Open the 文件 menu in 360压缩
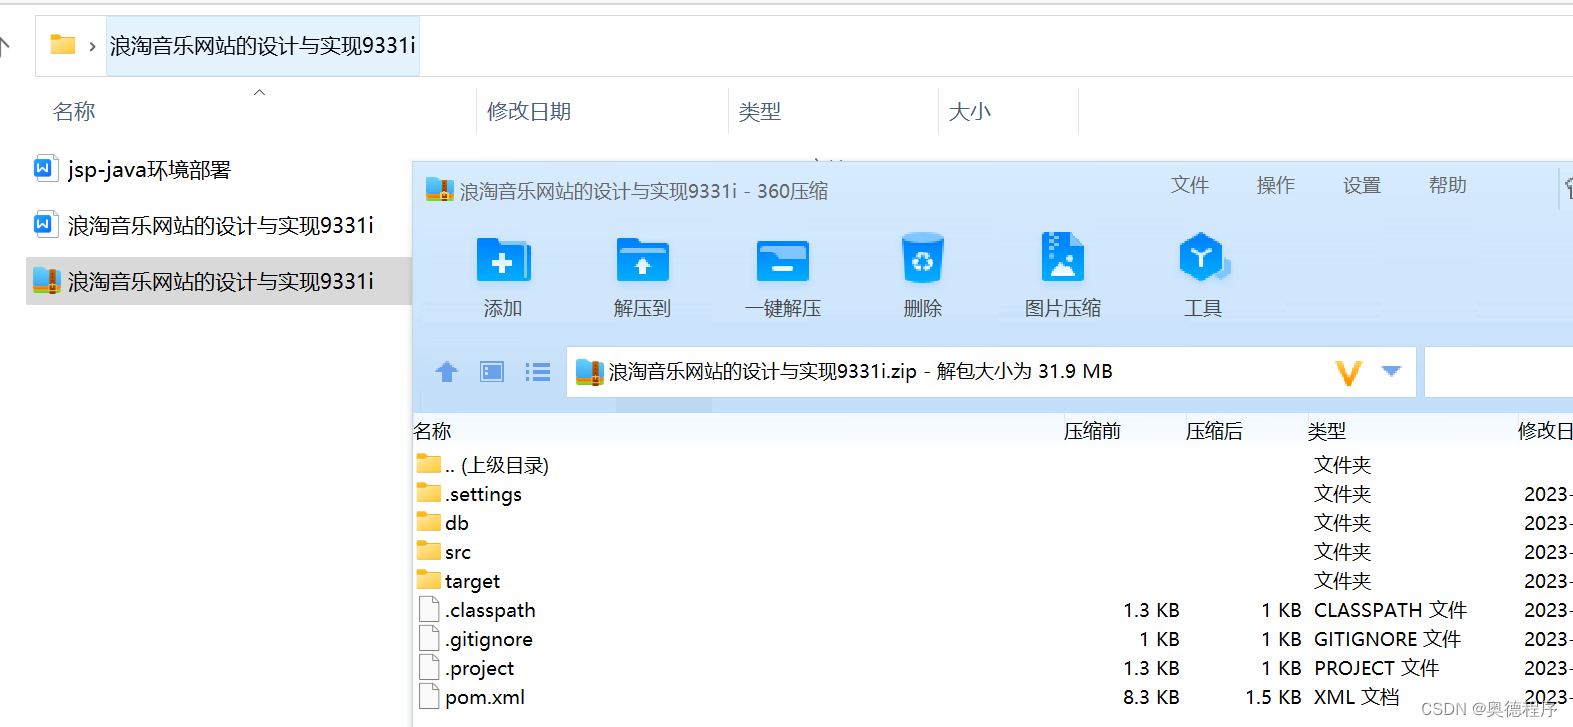Screen dimensions: 1573x727 point(1190,185)
